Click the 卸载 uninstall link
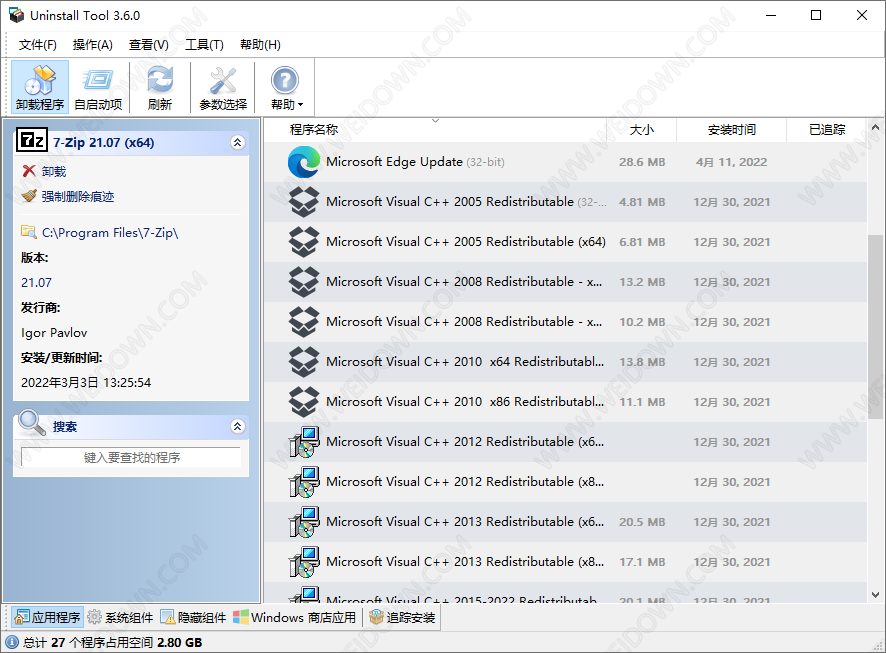Screen dimensions: 886x653 click(54, 171)
